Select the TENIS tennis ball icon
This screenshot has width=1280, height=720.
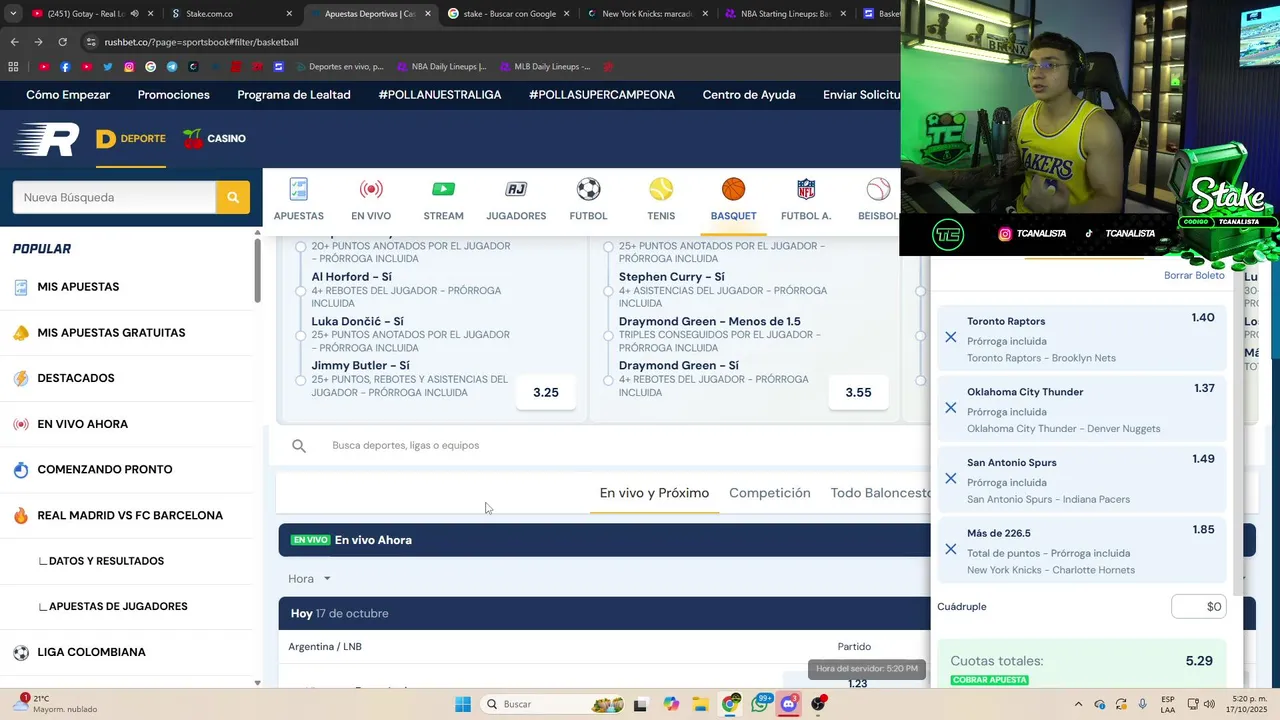tap(661, 190)
